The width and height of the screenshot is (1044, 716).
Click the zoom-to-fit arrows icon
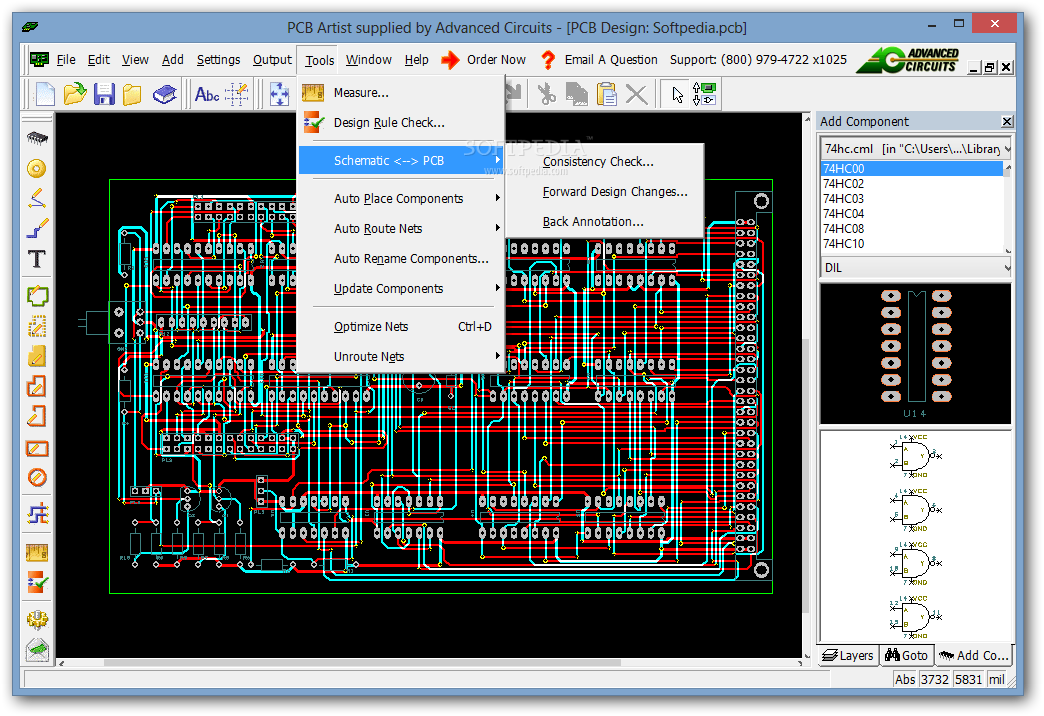280,94
